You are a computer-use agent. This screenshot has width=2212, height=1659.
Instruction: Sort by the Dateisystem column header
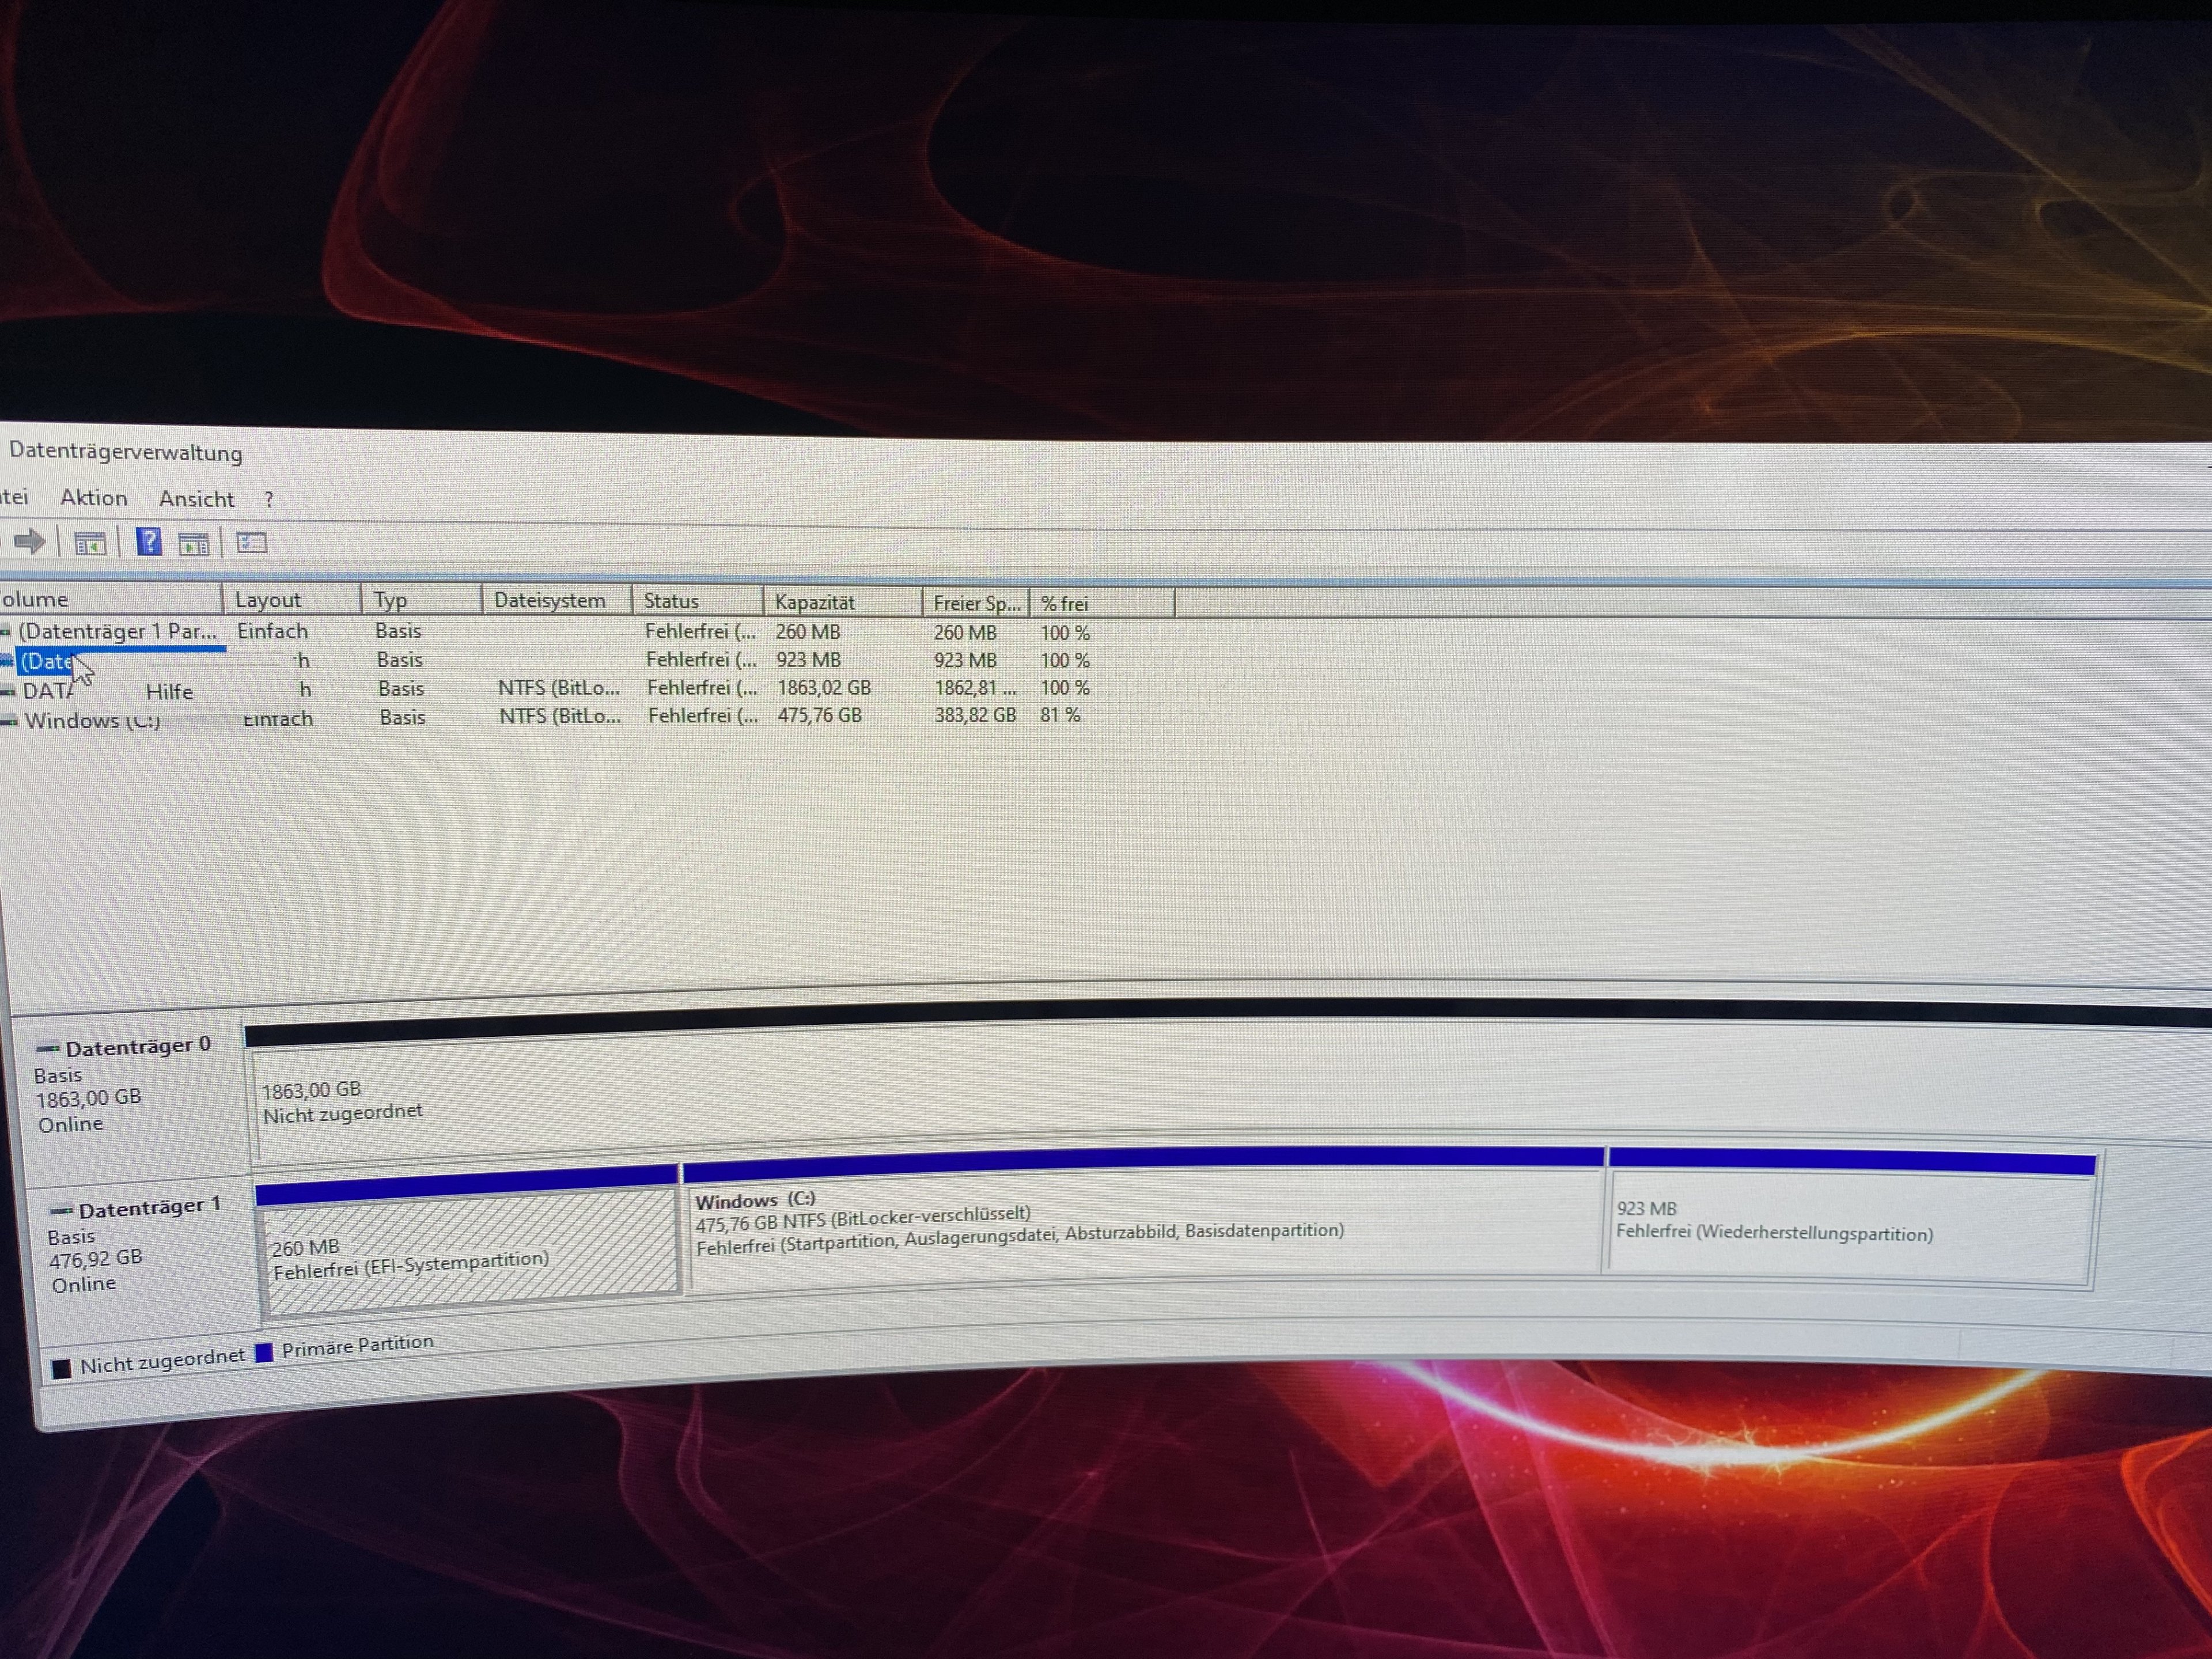tap(549, 600)
